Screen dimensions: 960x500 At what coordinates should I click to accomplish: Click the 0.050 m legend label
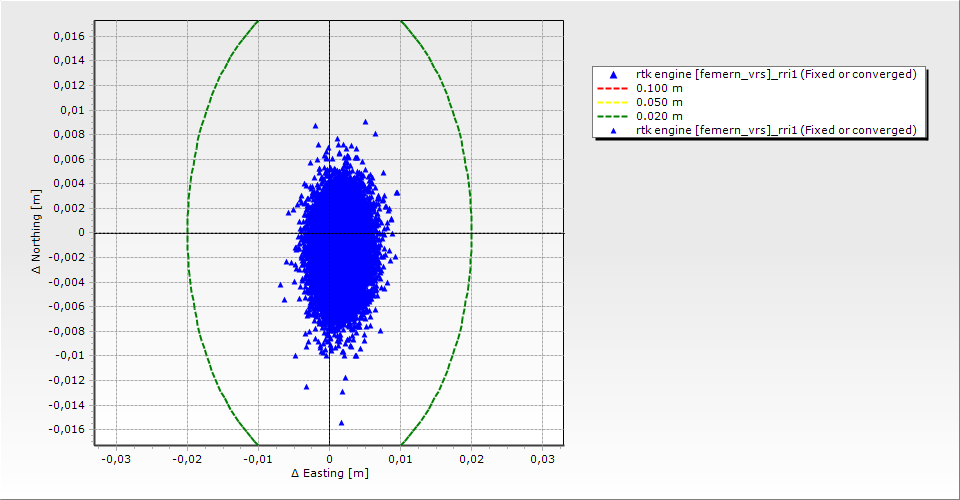coord(660,103)
